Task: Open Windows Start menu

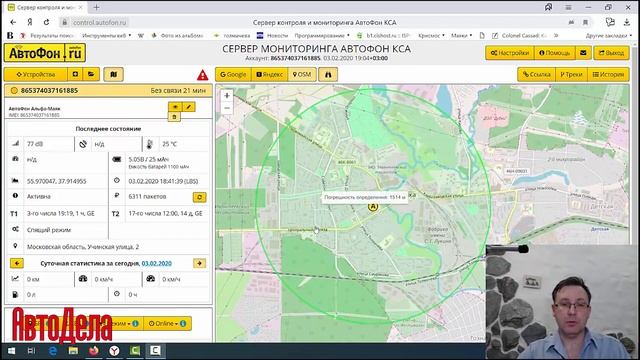Action: pos(11,351)
